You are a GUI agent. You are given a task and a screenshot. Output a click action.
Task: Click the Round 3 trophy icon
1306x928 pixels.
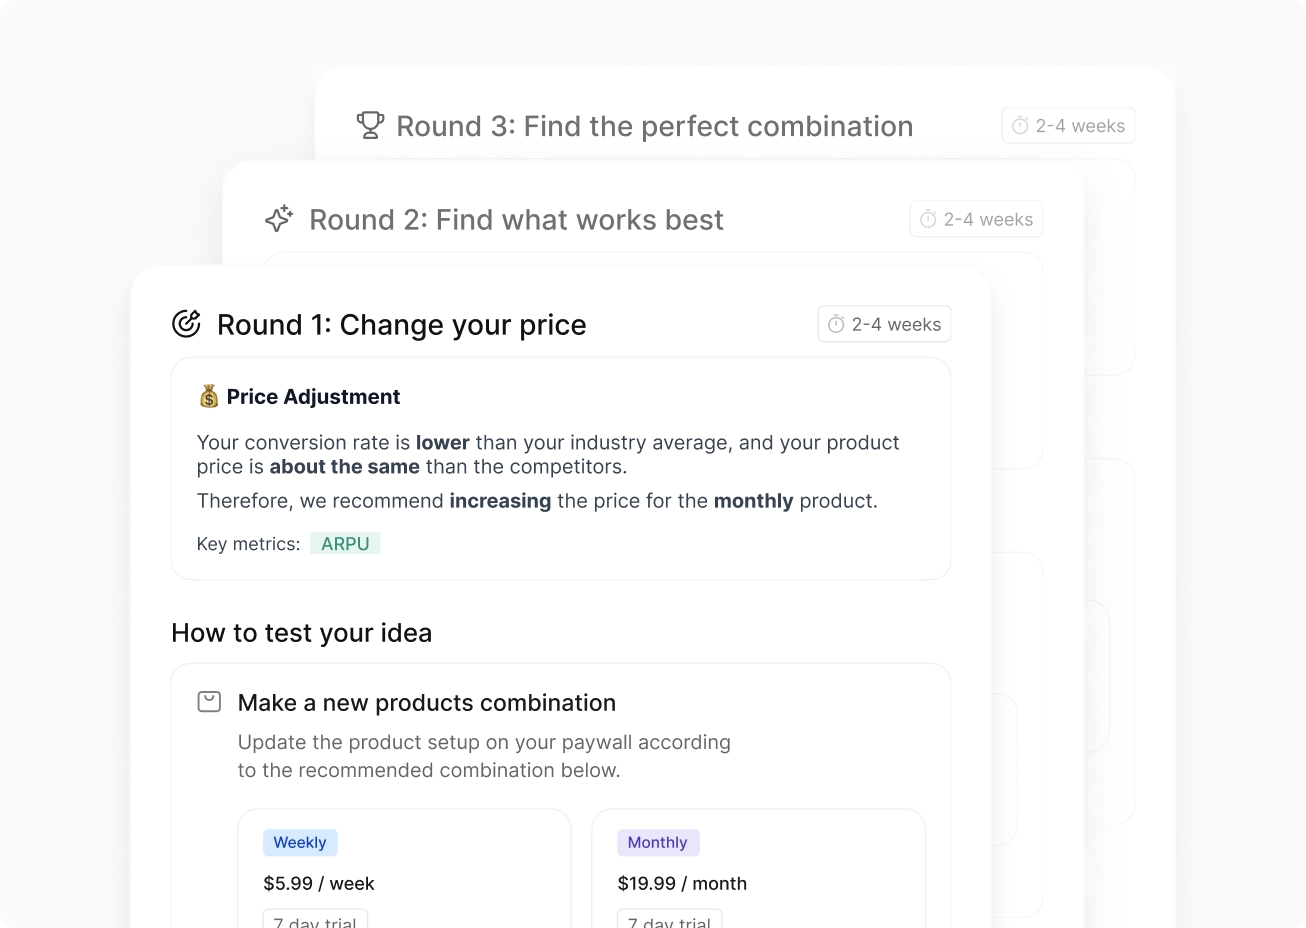tap(370, 125)
